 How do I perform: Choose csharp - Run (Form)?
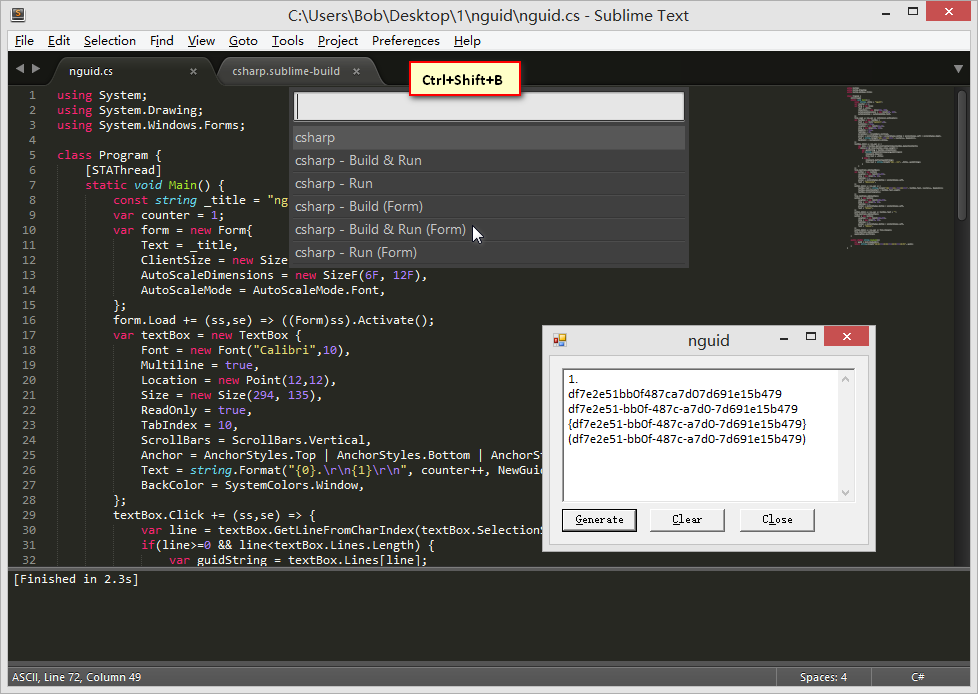click(489, 253)
